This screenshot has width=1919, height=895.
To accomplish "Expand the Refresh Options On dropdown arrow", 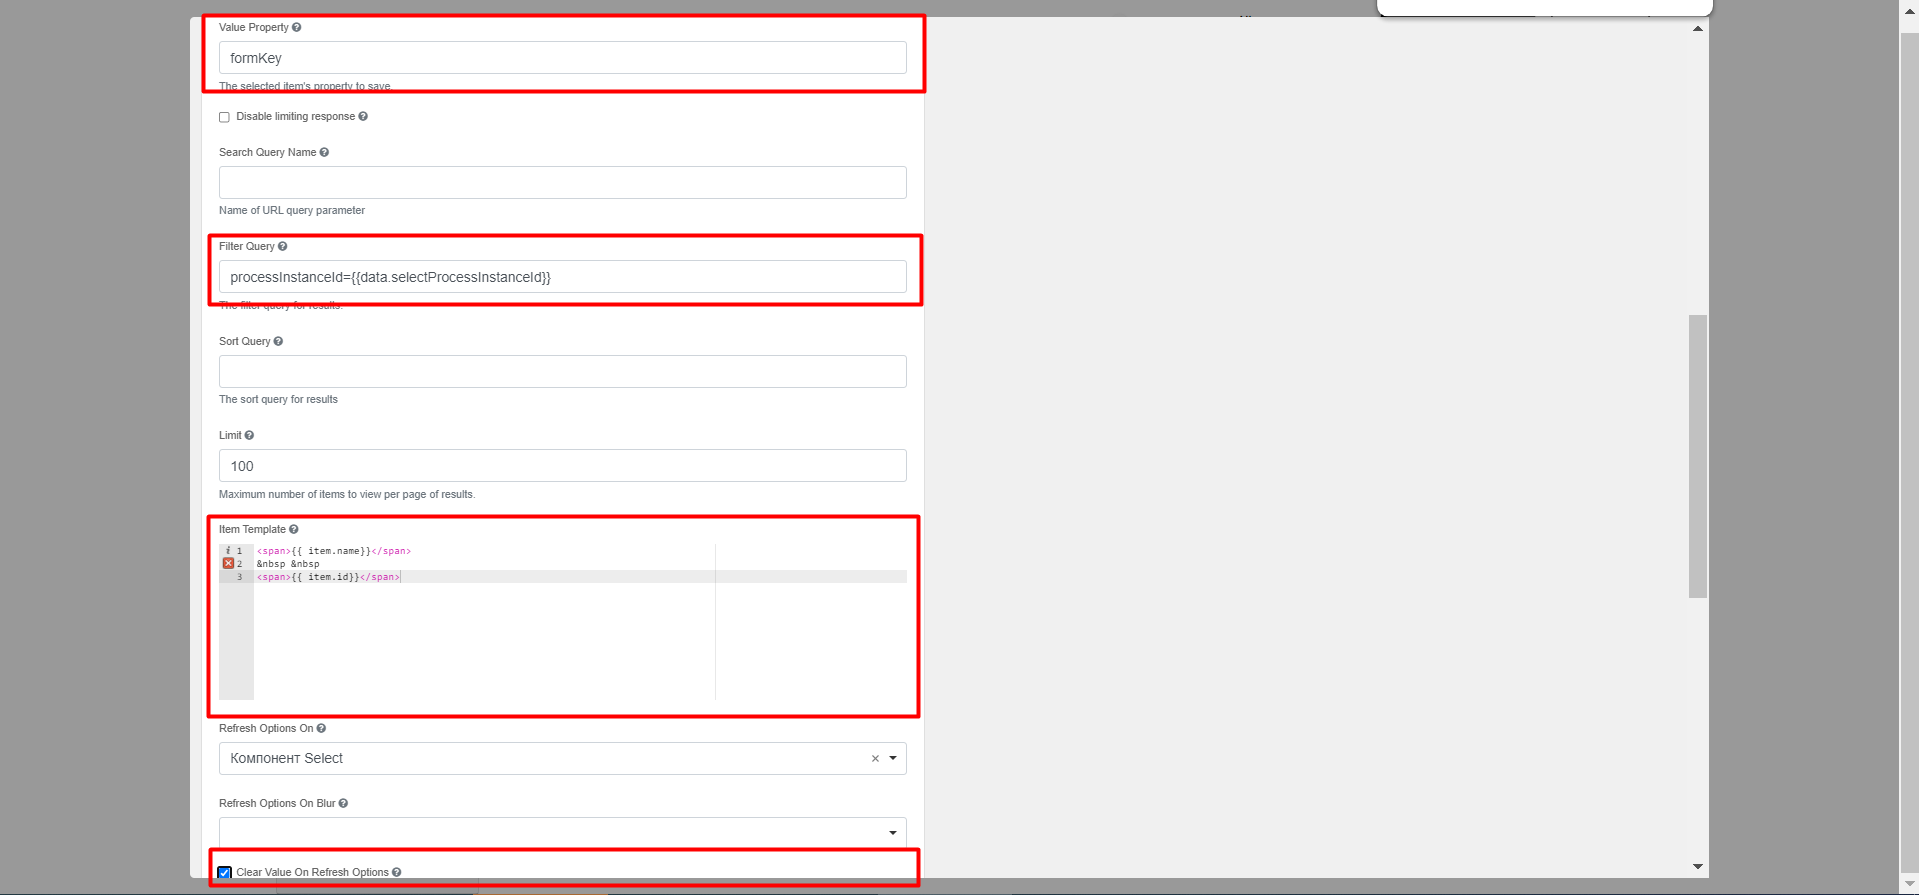I will (x=893, y=759).
